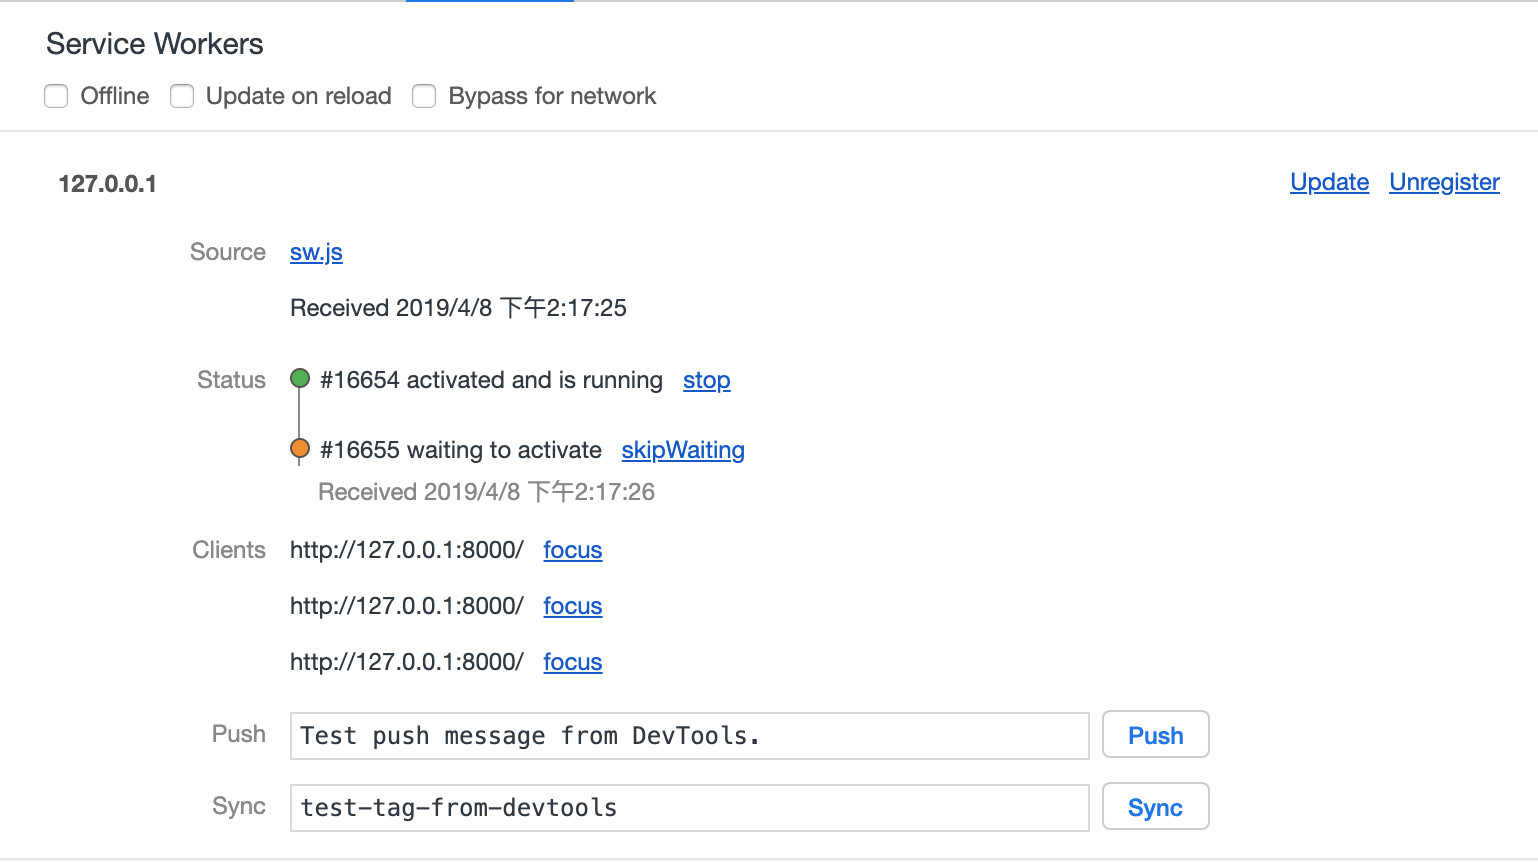Enable the Offline checkbox
This screenshot has height=862, width=1538.
pyautogui.click(x=56, y=96)
